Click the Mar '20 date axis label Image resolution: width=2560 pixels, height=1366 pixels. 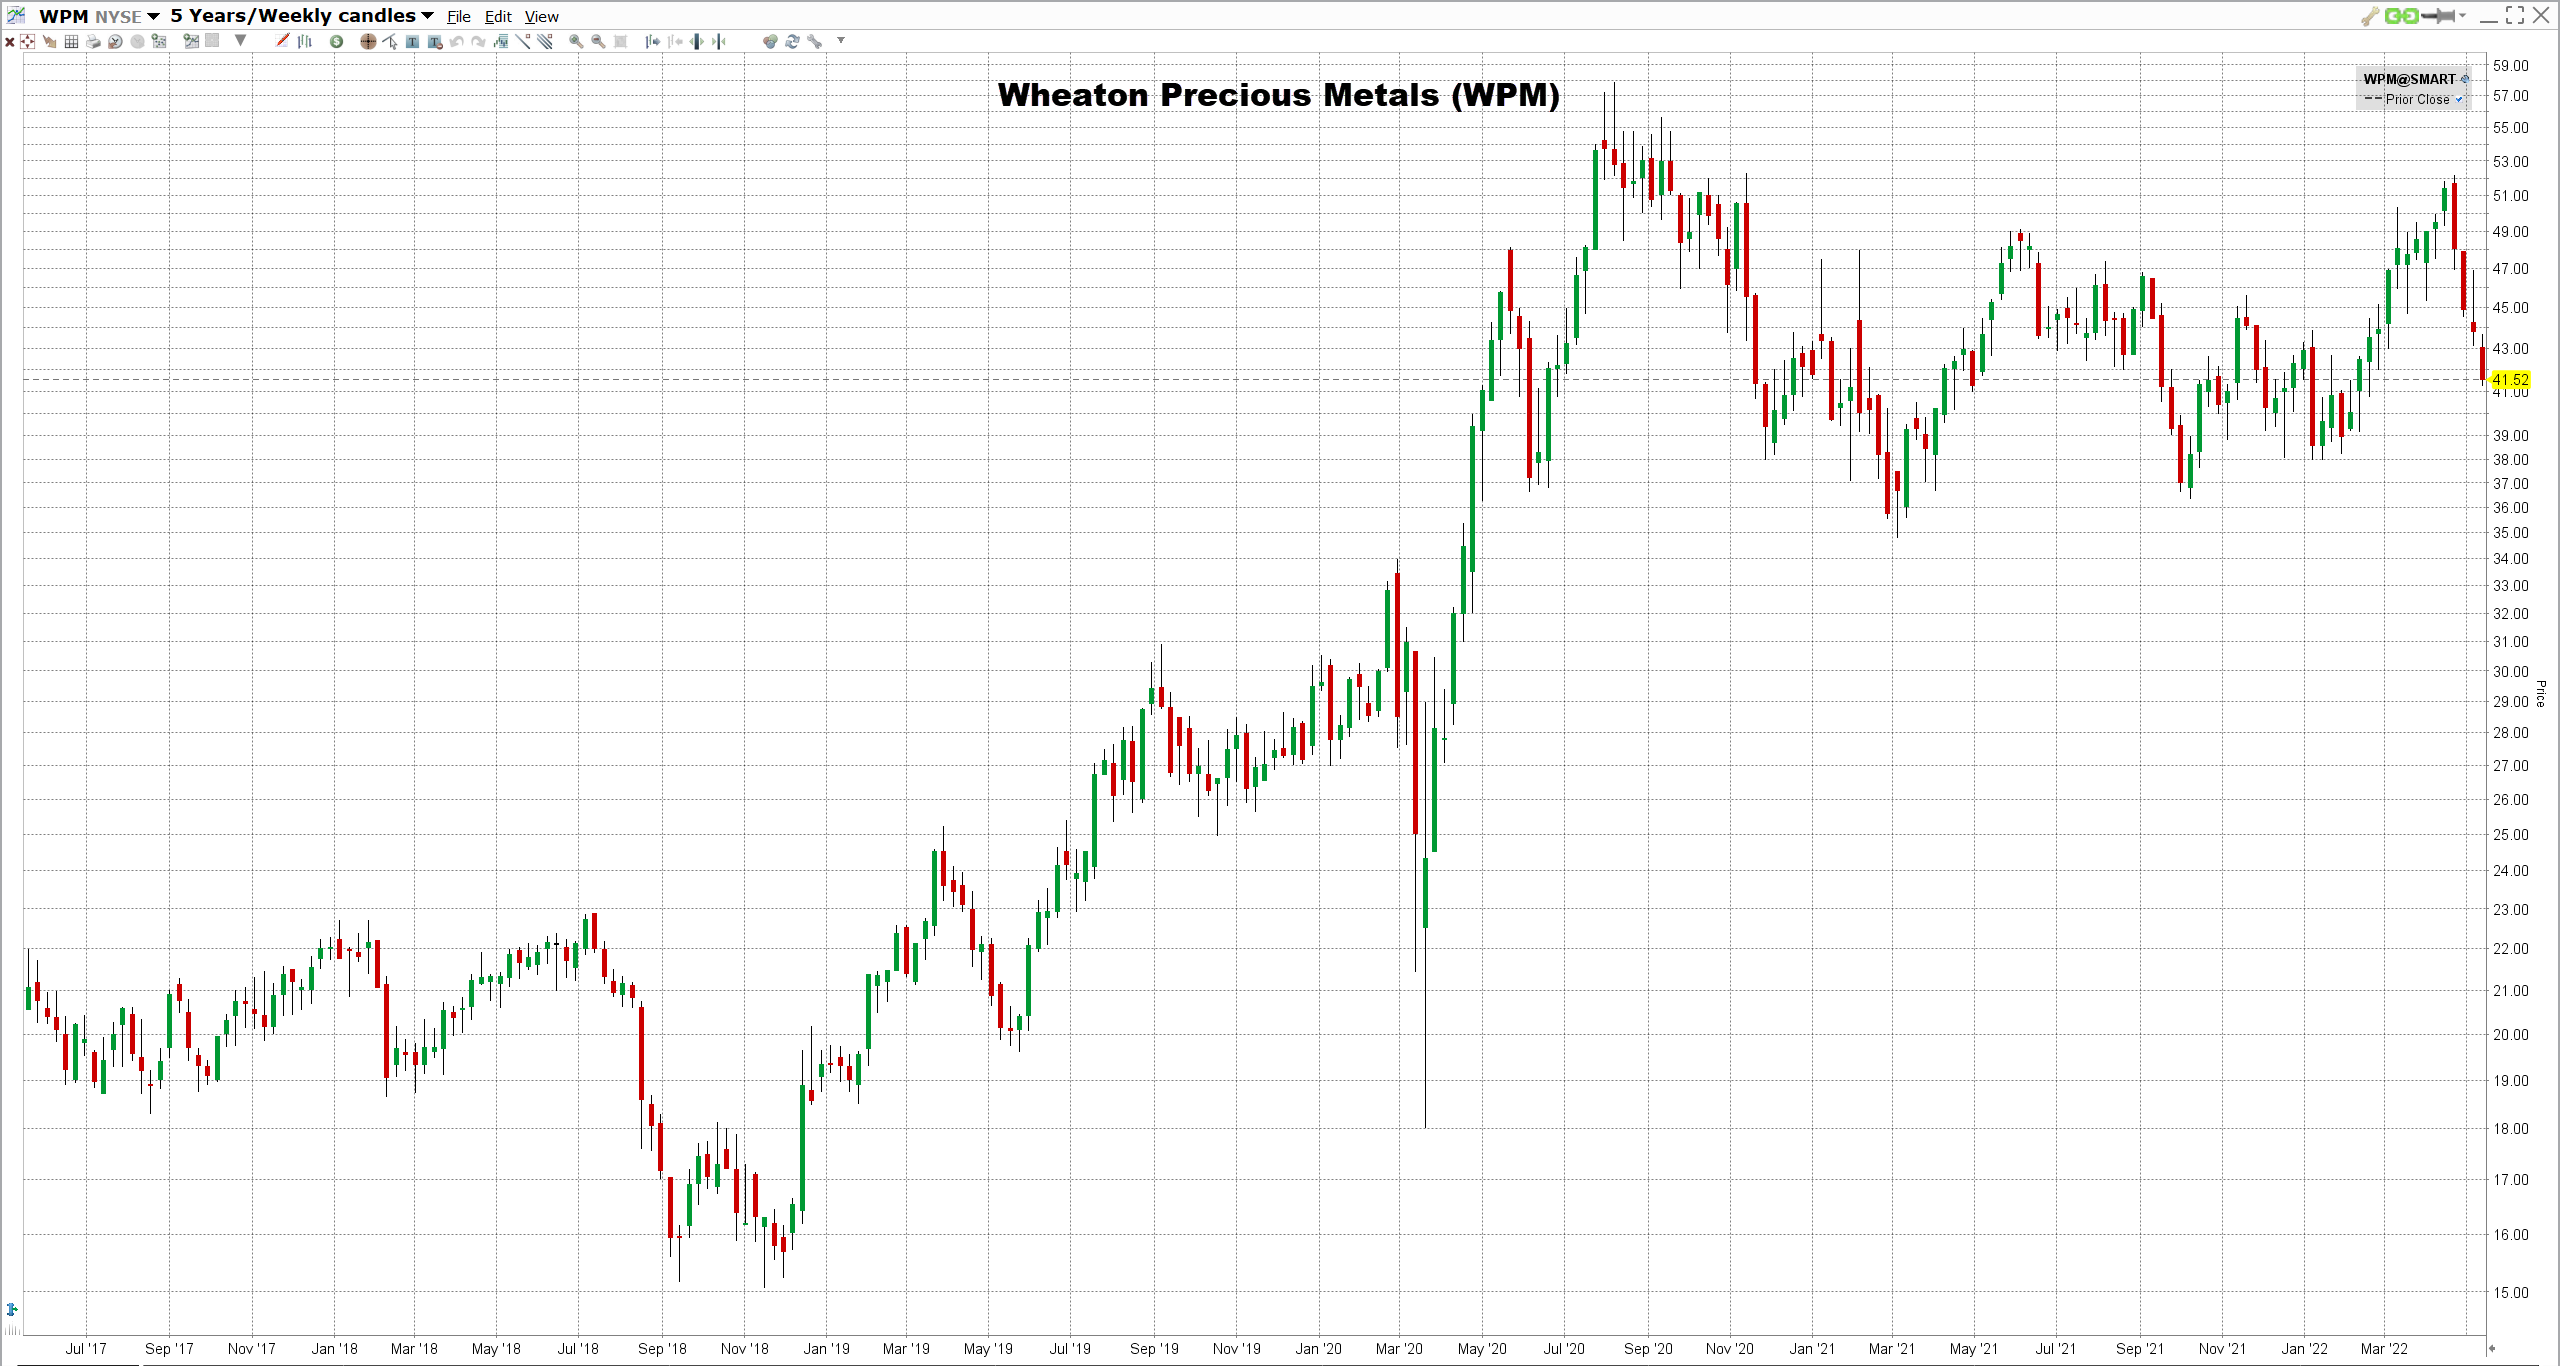(1399, 1349)
